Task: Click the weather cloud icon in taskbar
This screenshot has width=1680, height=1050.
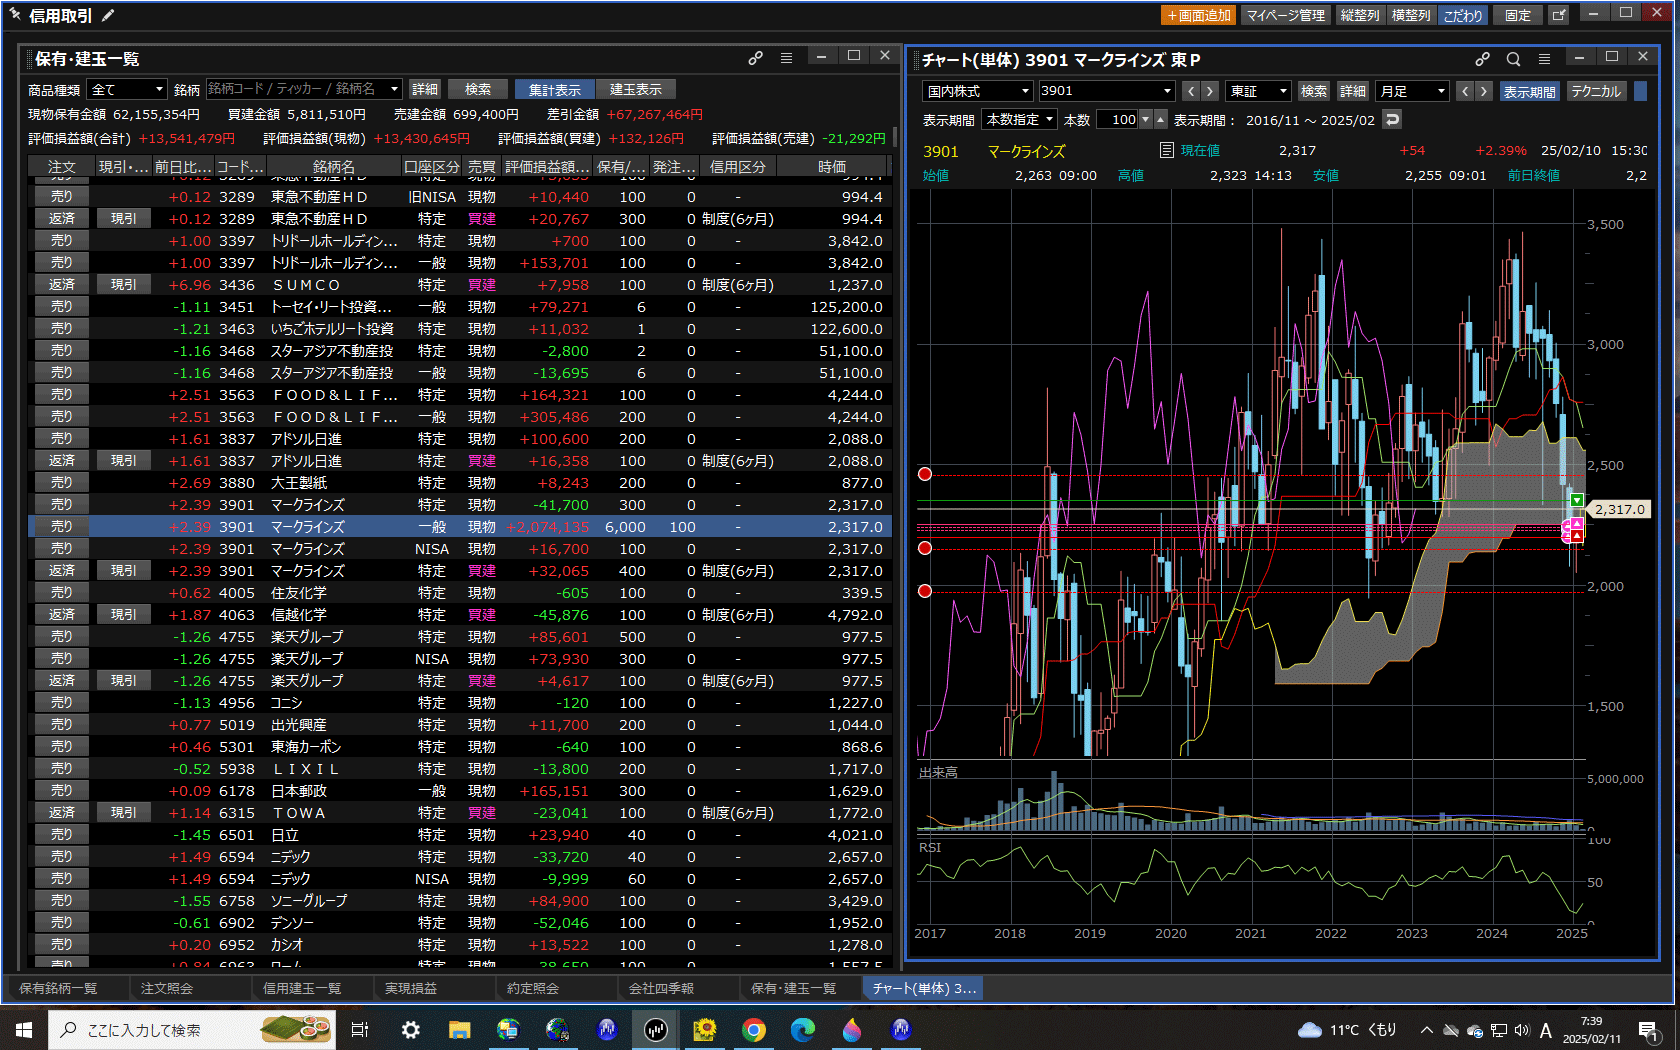Action: [x=1309, y=1030]
